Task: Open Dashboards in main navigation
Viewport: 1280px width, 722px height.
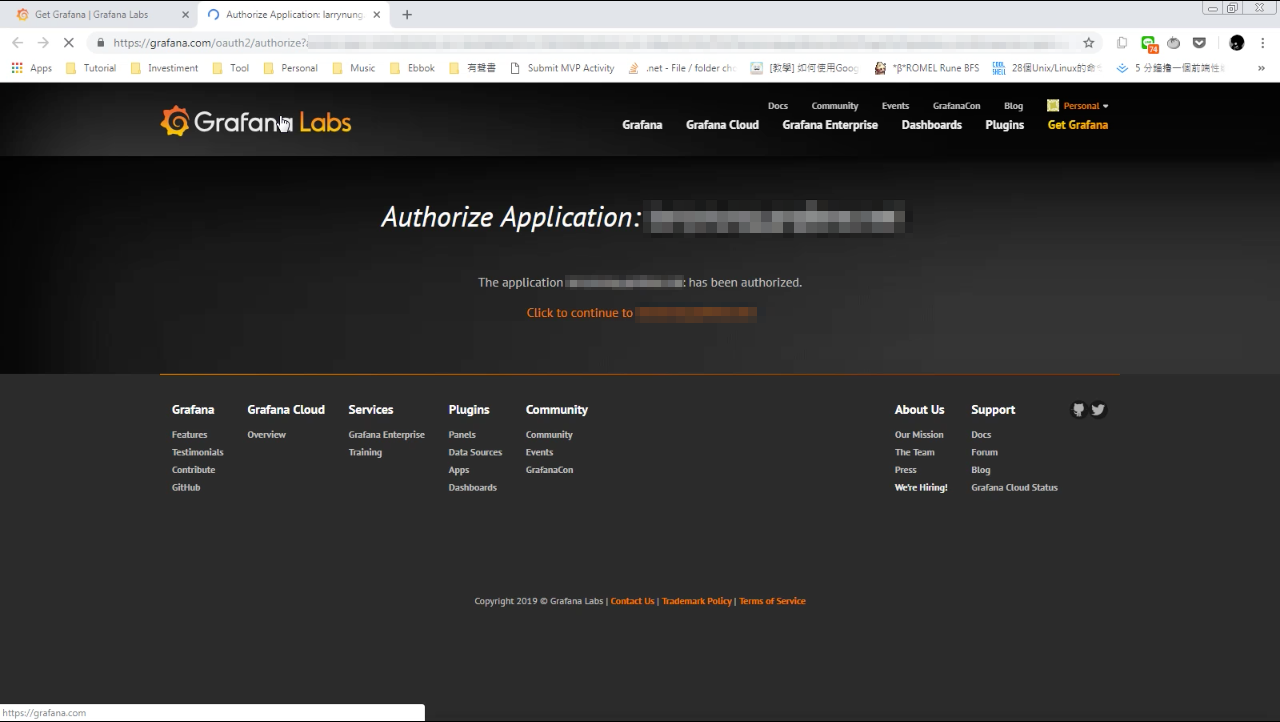Action: [932, 125]
